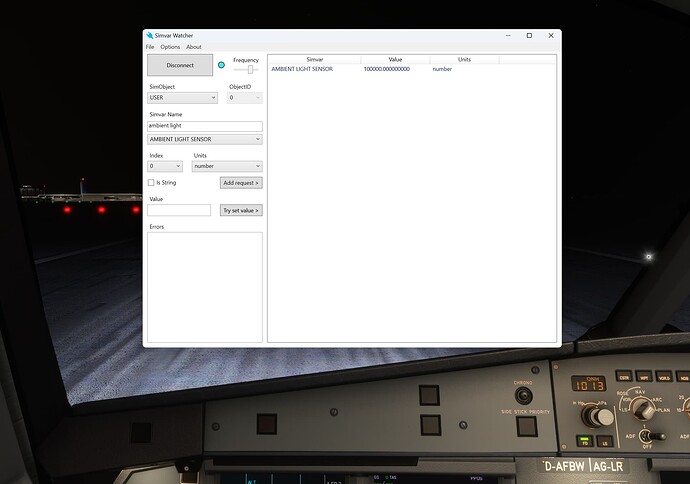Viewport: 690px width, 484px height.
Task: Open the Index dropdown
Action: click(165, 166)
